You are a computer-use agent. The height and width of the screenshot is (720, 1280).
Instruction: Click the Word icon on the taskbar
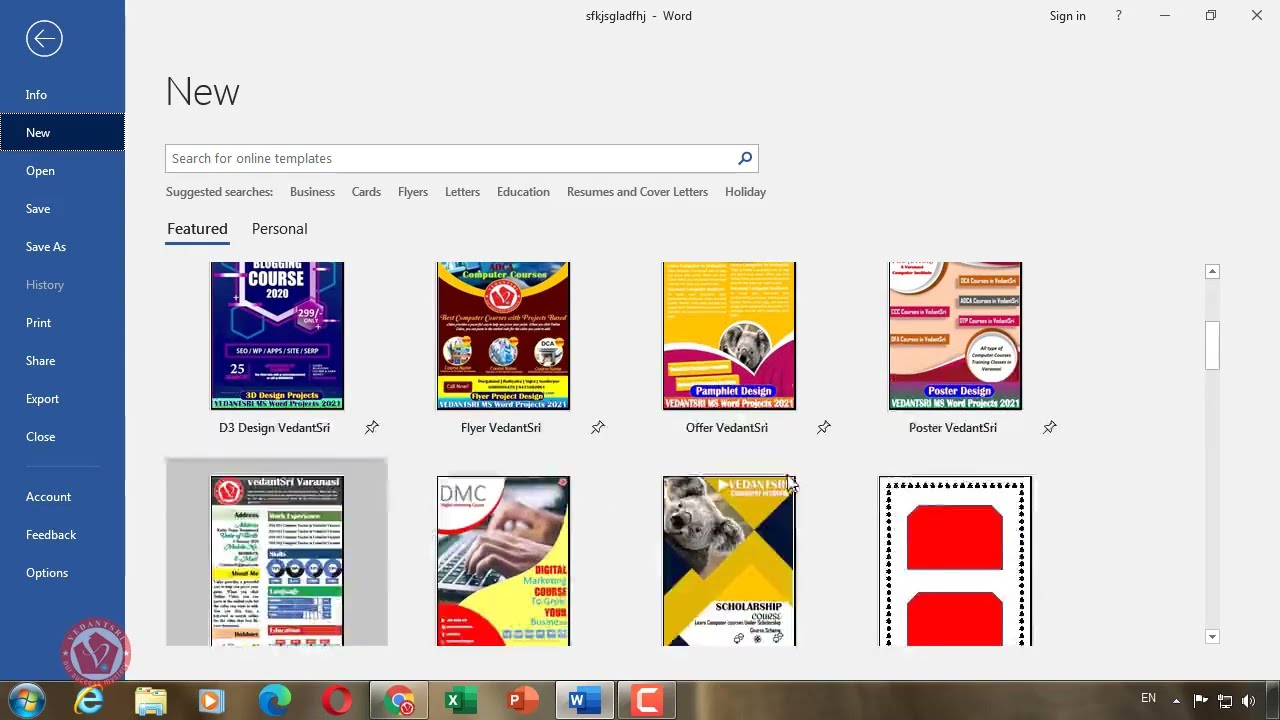click(584, 700)
